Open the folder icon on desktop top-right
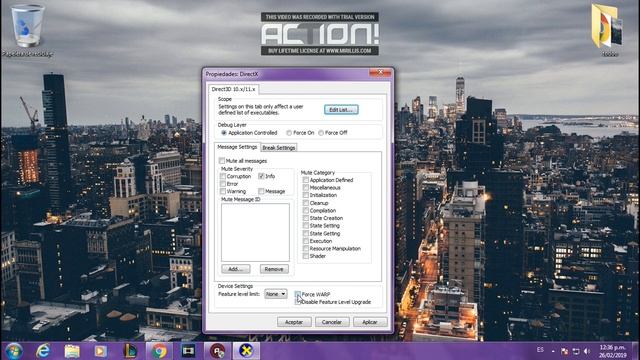Image resolution: width=640 pixels, height=360 pixels. [607, 29]
